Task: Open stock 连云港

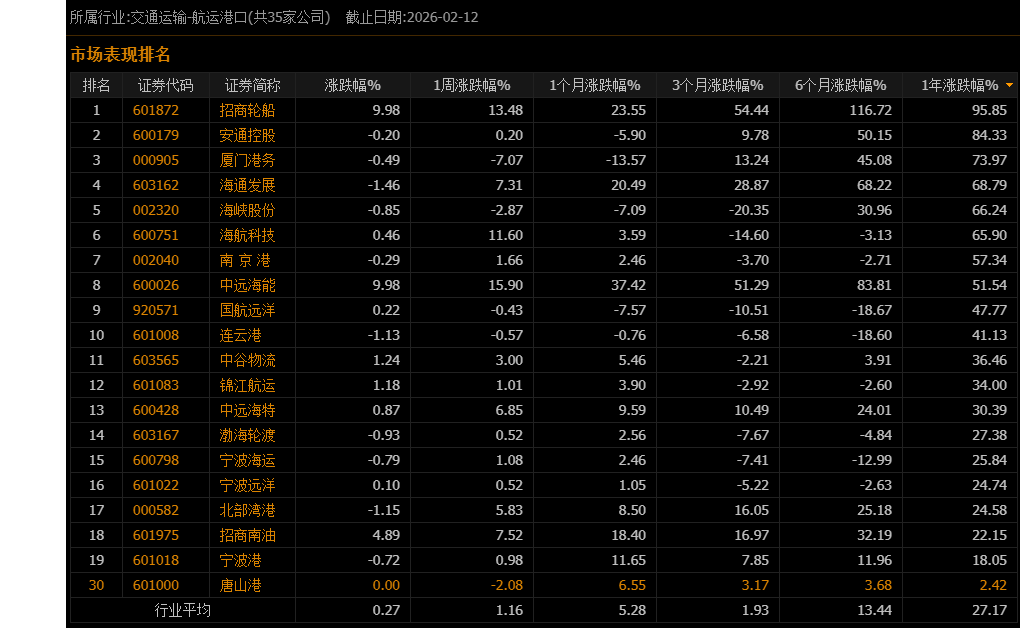Action: point(240,335)
